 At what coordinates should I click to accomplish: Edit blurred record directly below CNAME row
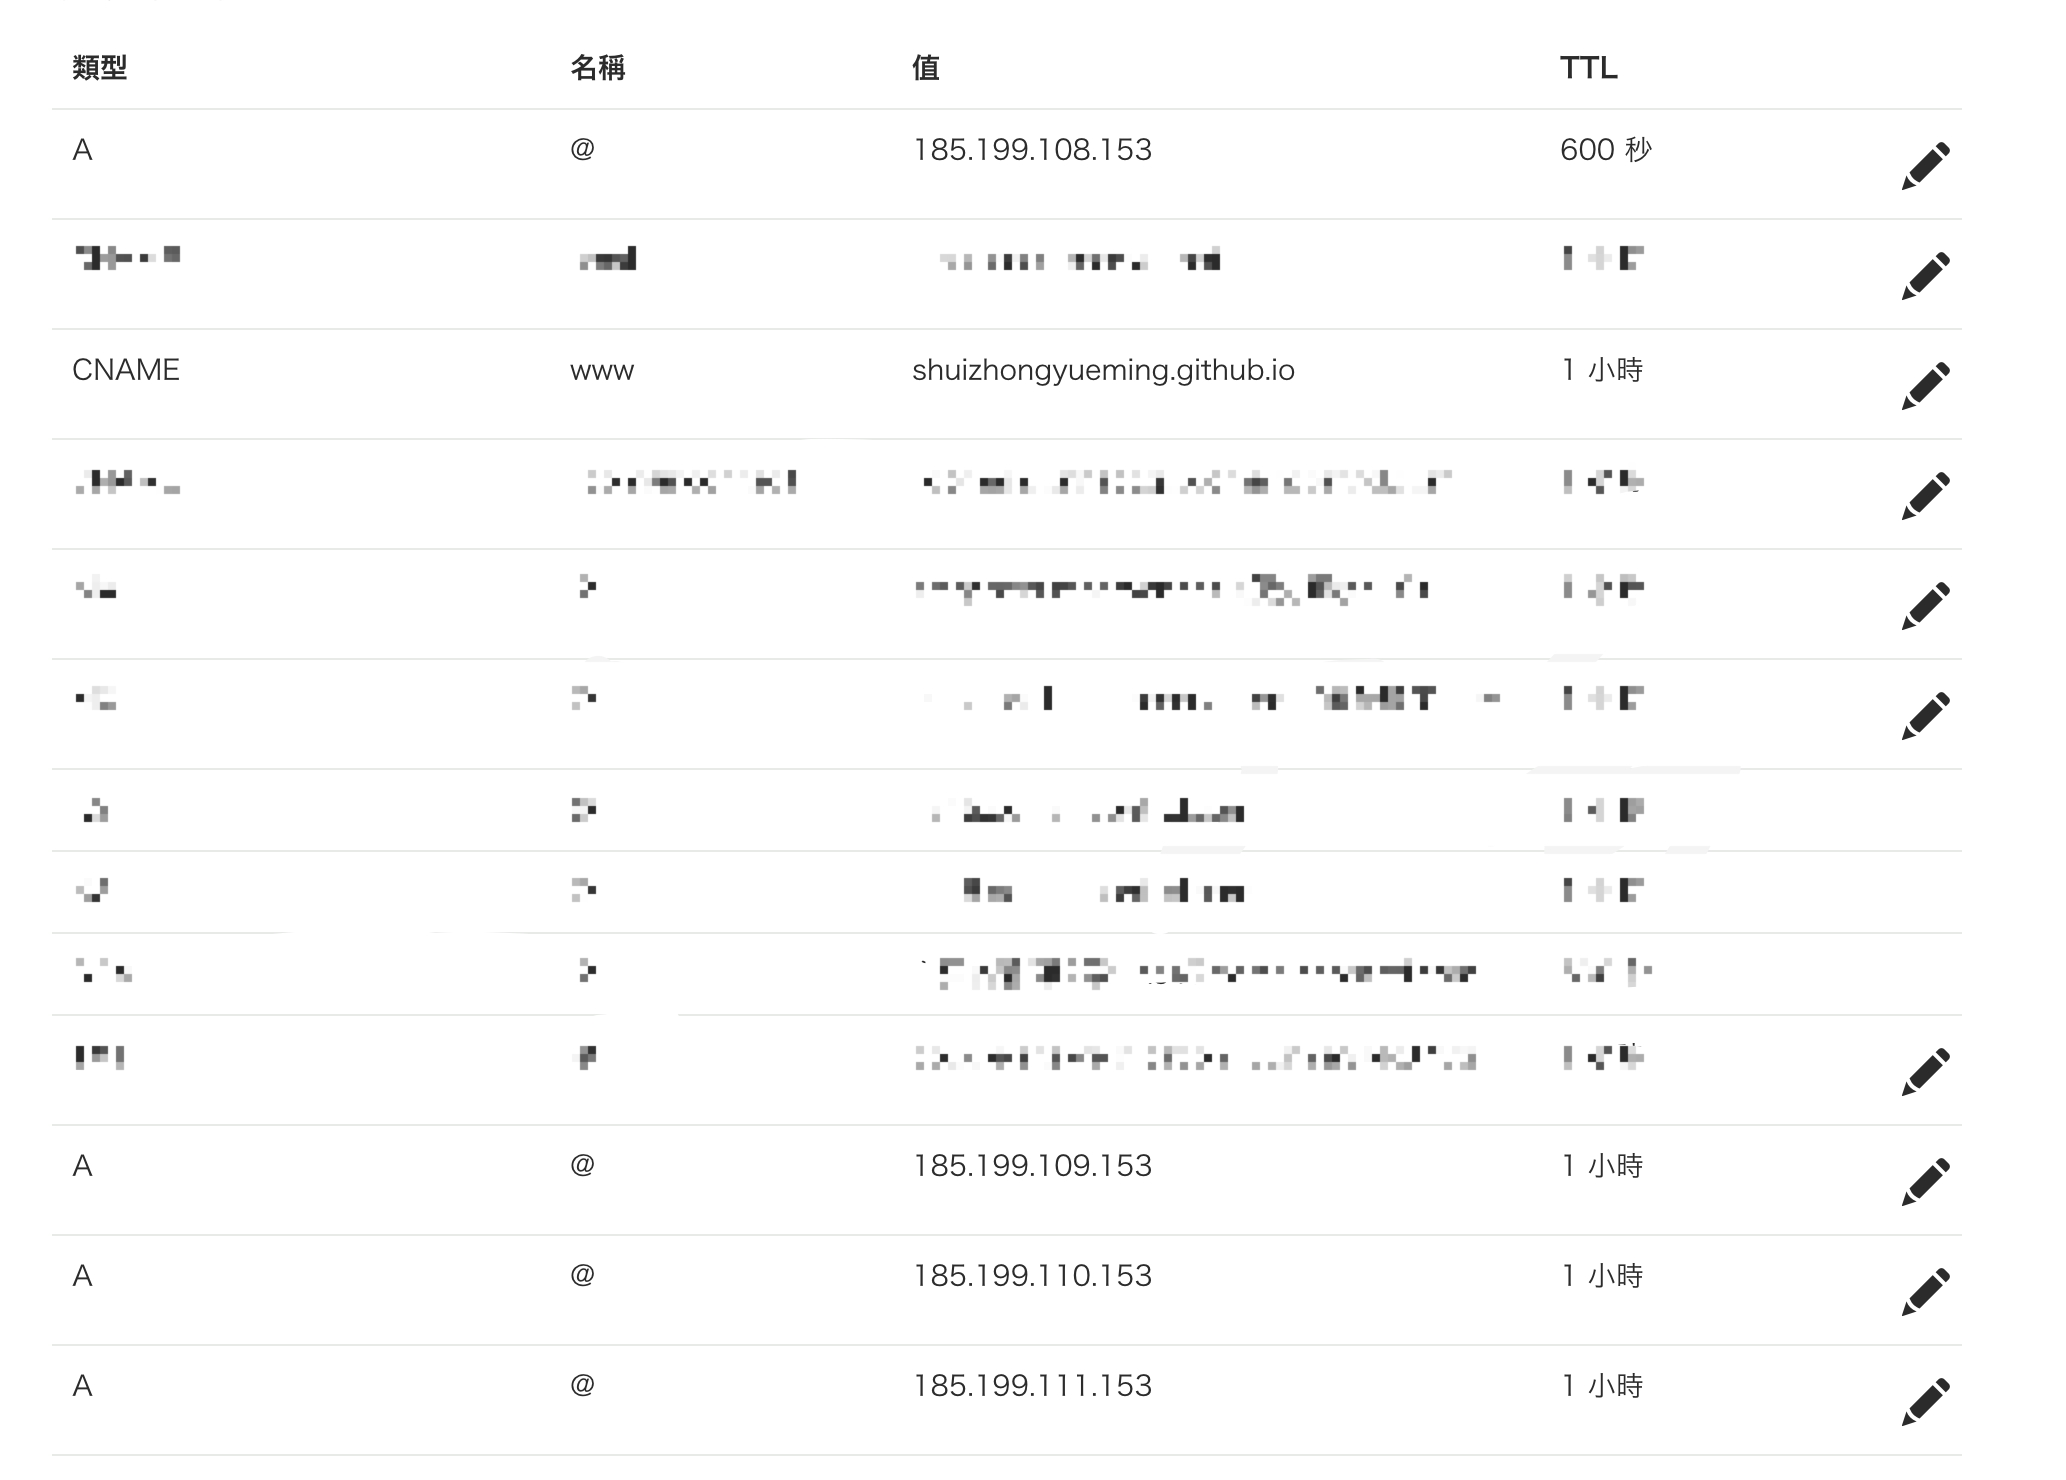tap(1925, 496)
